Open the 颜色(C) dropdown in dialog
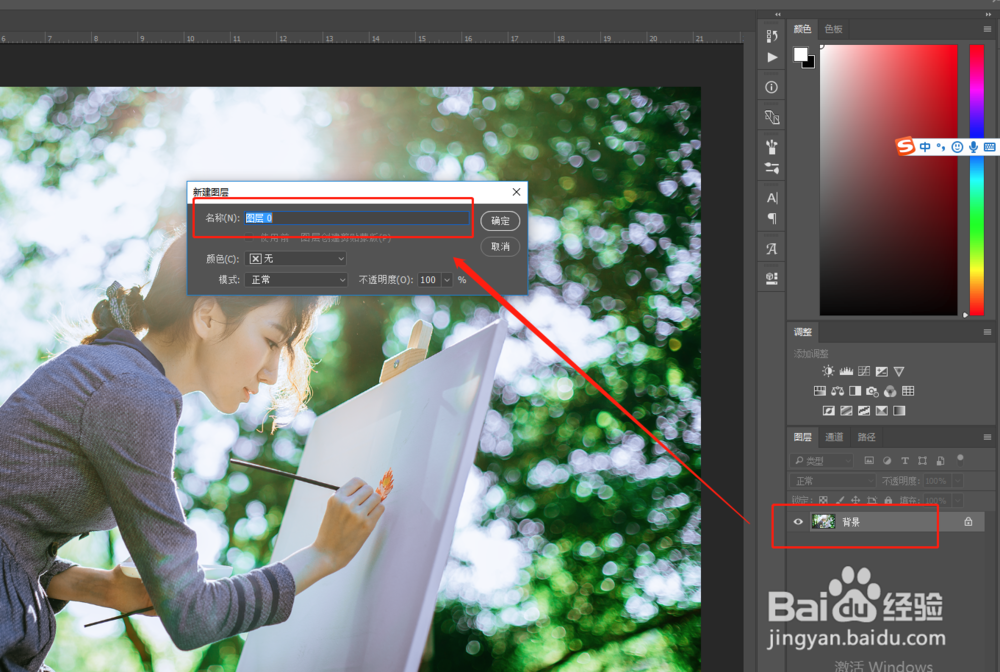 coord(296,258)
